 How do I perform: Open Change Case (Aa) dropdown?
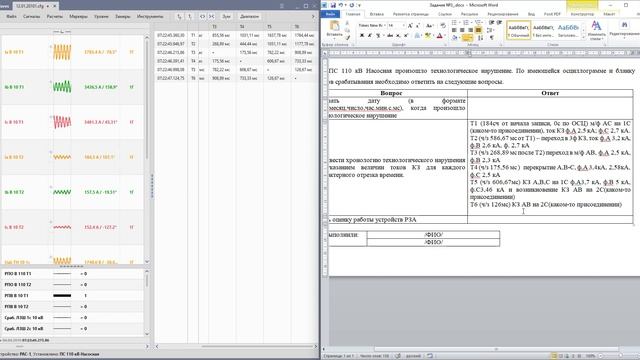pyautogui.click(x=429, y=25)
